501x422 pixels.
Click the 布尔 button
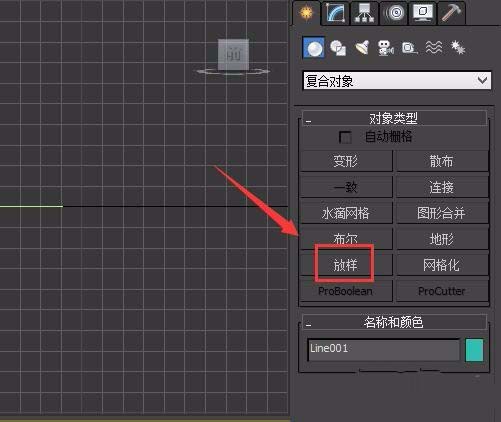click(x=346, y=239)
